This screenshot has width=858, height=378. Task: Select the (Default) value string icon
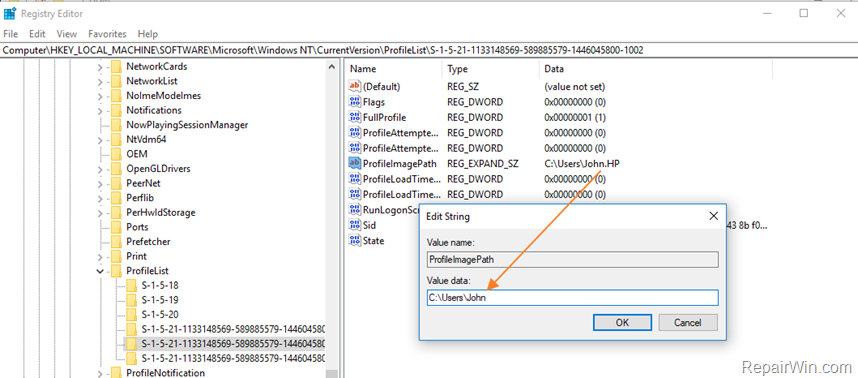pyautogui.click(x=355, y=86)
